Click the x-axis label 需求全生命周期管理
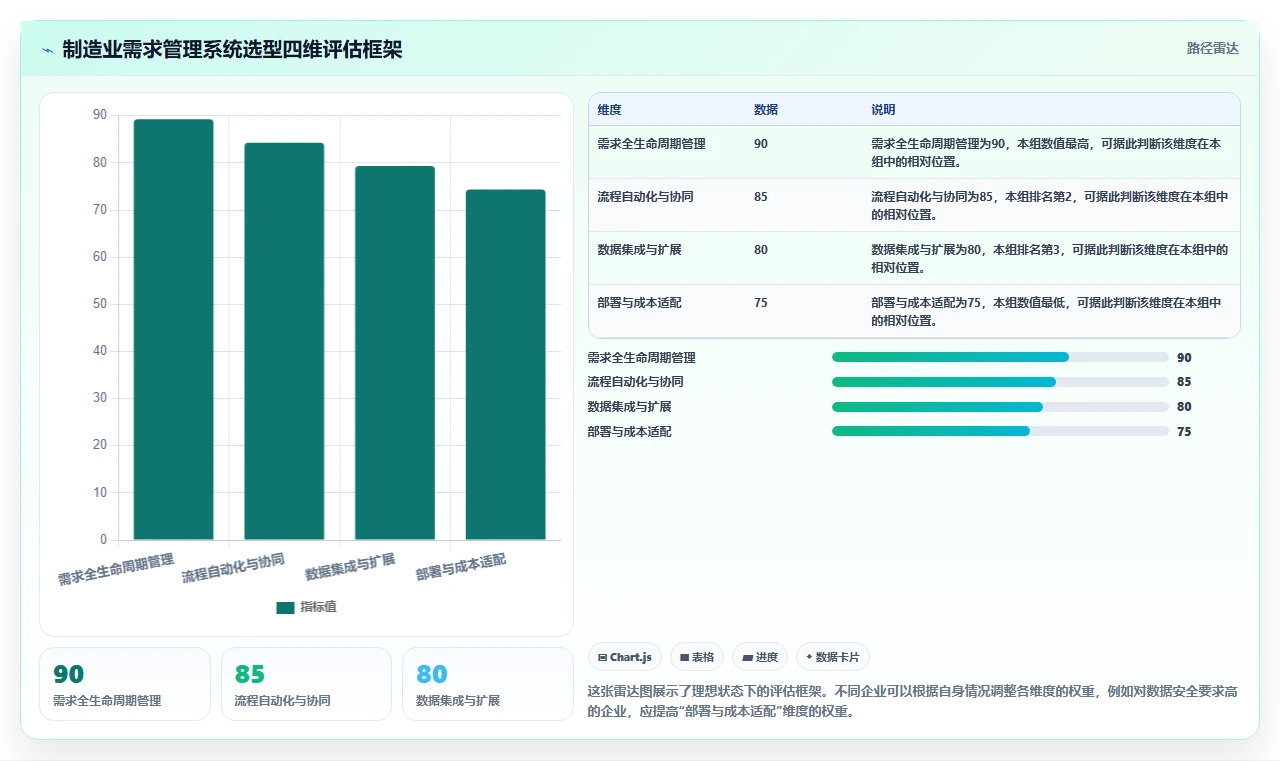 pyautogui.click(x=116, y=569)
